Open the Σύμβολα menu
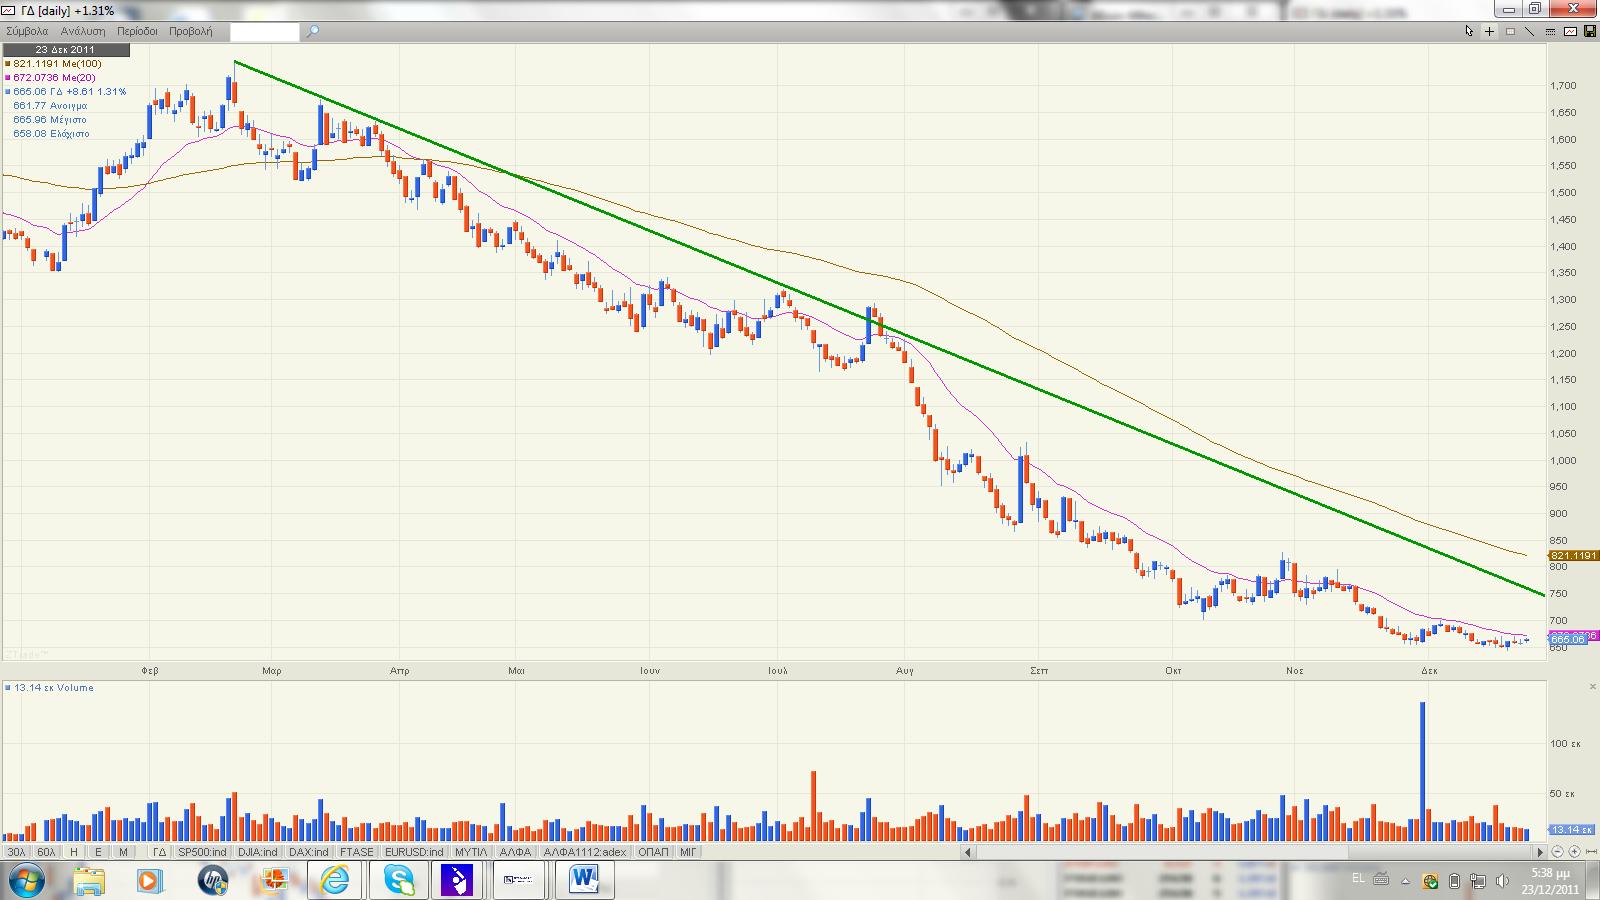The width and height of the screenshot is (1600, 900). [27, 31]
